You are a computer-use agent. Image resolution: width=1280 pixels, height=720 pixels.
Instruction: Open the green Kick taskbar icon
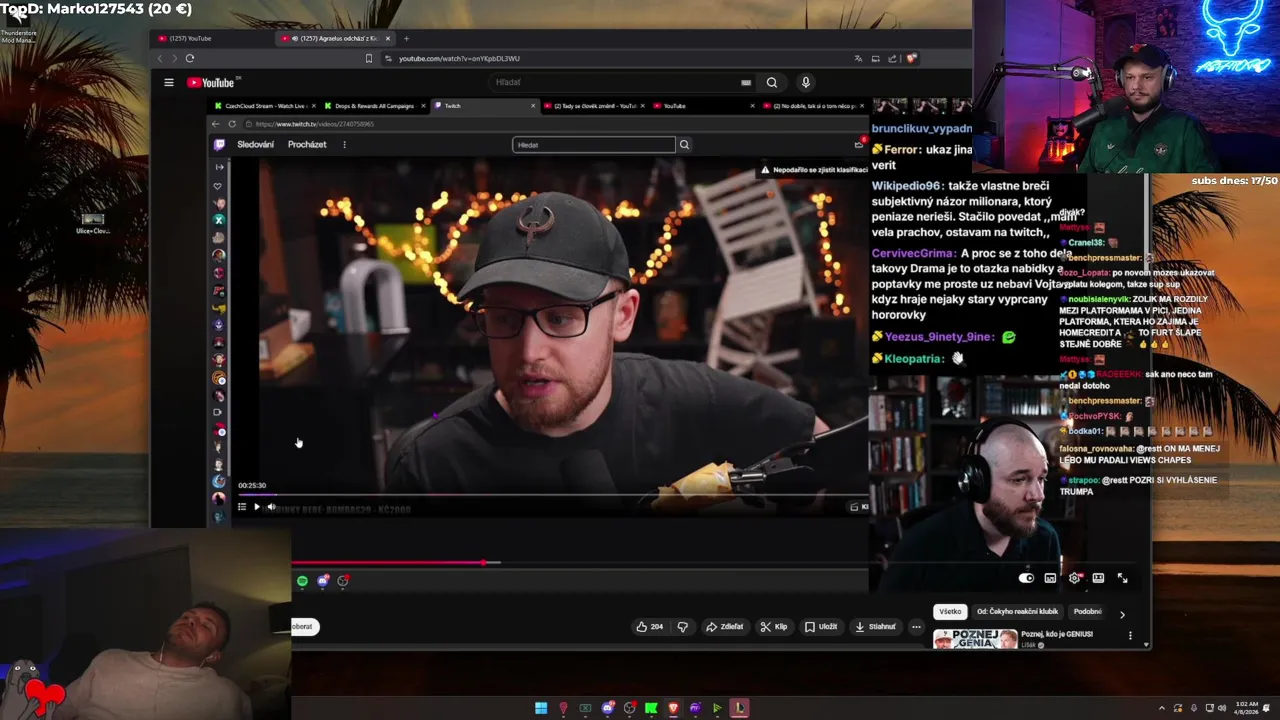pyautogui.click(x=651, y=708)
